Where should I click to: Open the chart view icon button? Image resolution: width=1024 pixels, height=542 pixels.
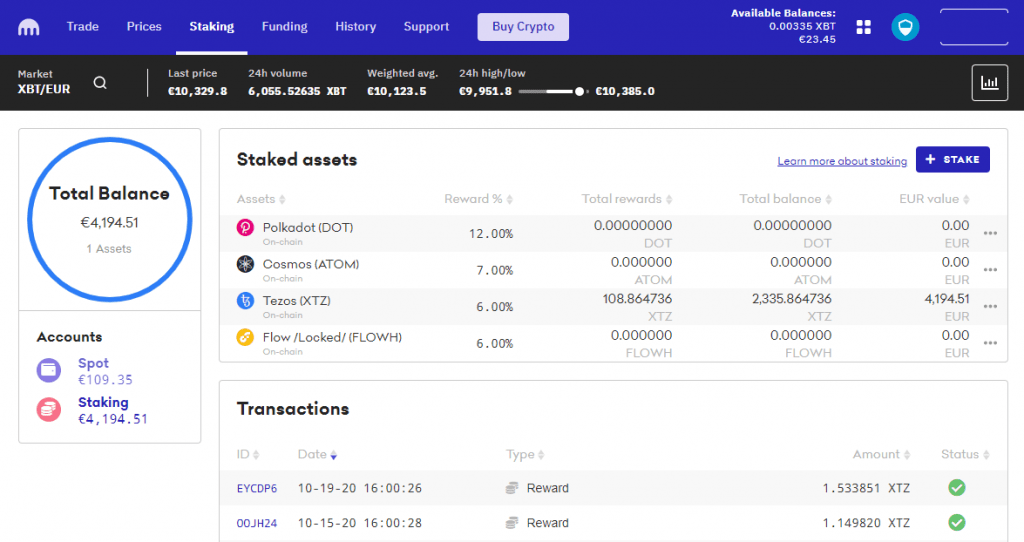989,83
